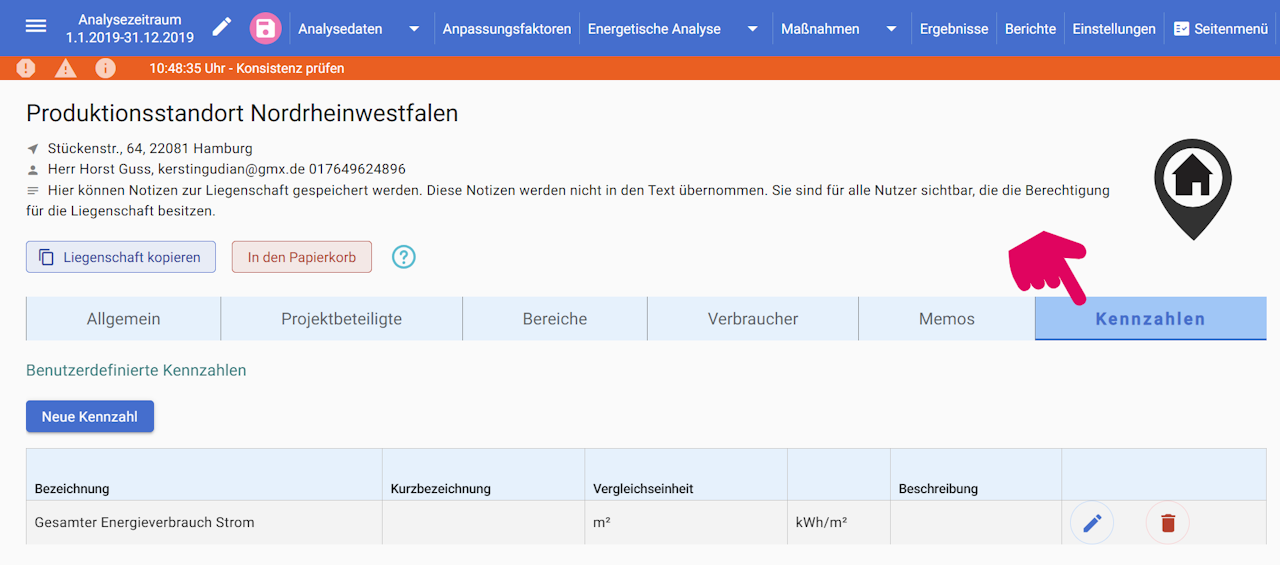Click the warning triangle icon
Viewport: 1280px width, 565px height.
coord(66,68)
